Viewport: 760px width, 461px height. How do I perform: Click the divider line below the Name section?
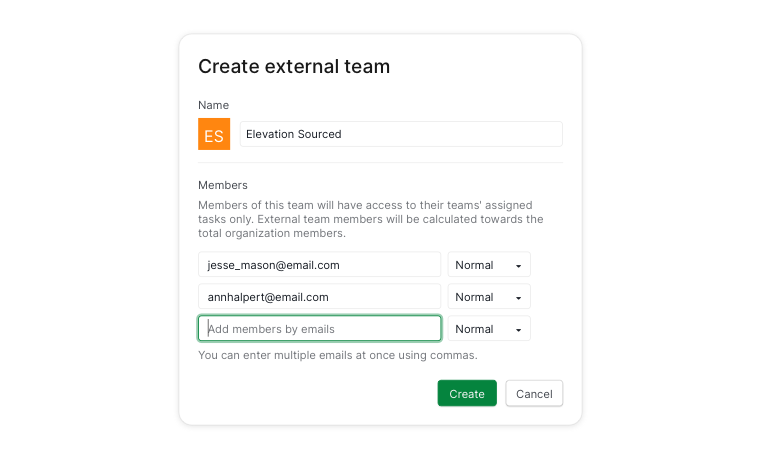[380, 163]
